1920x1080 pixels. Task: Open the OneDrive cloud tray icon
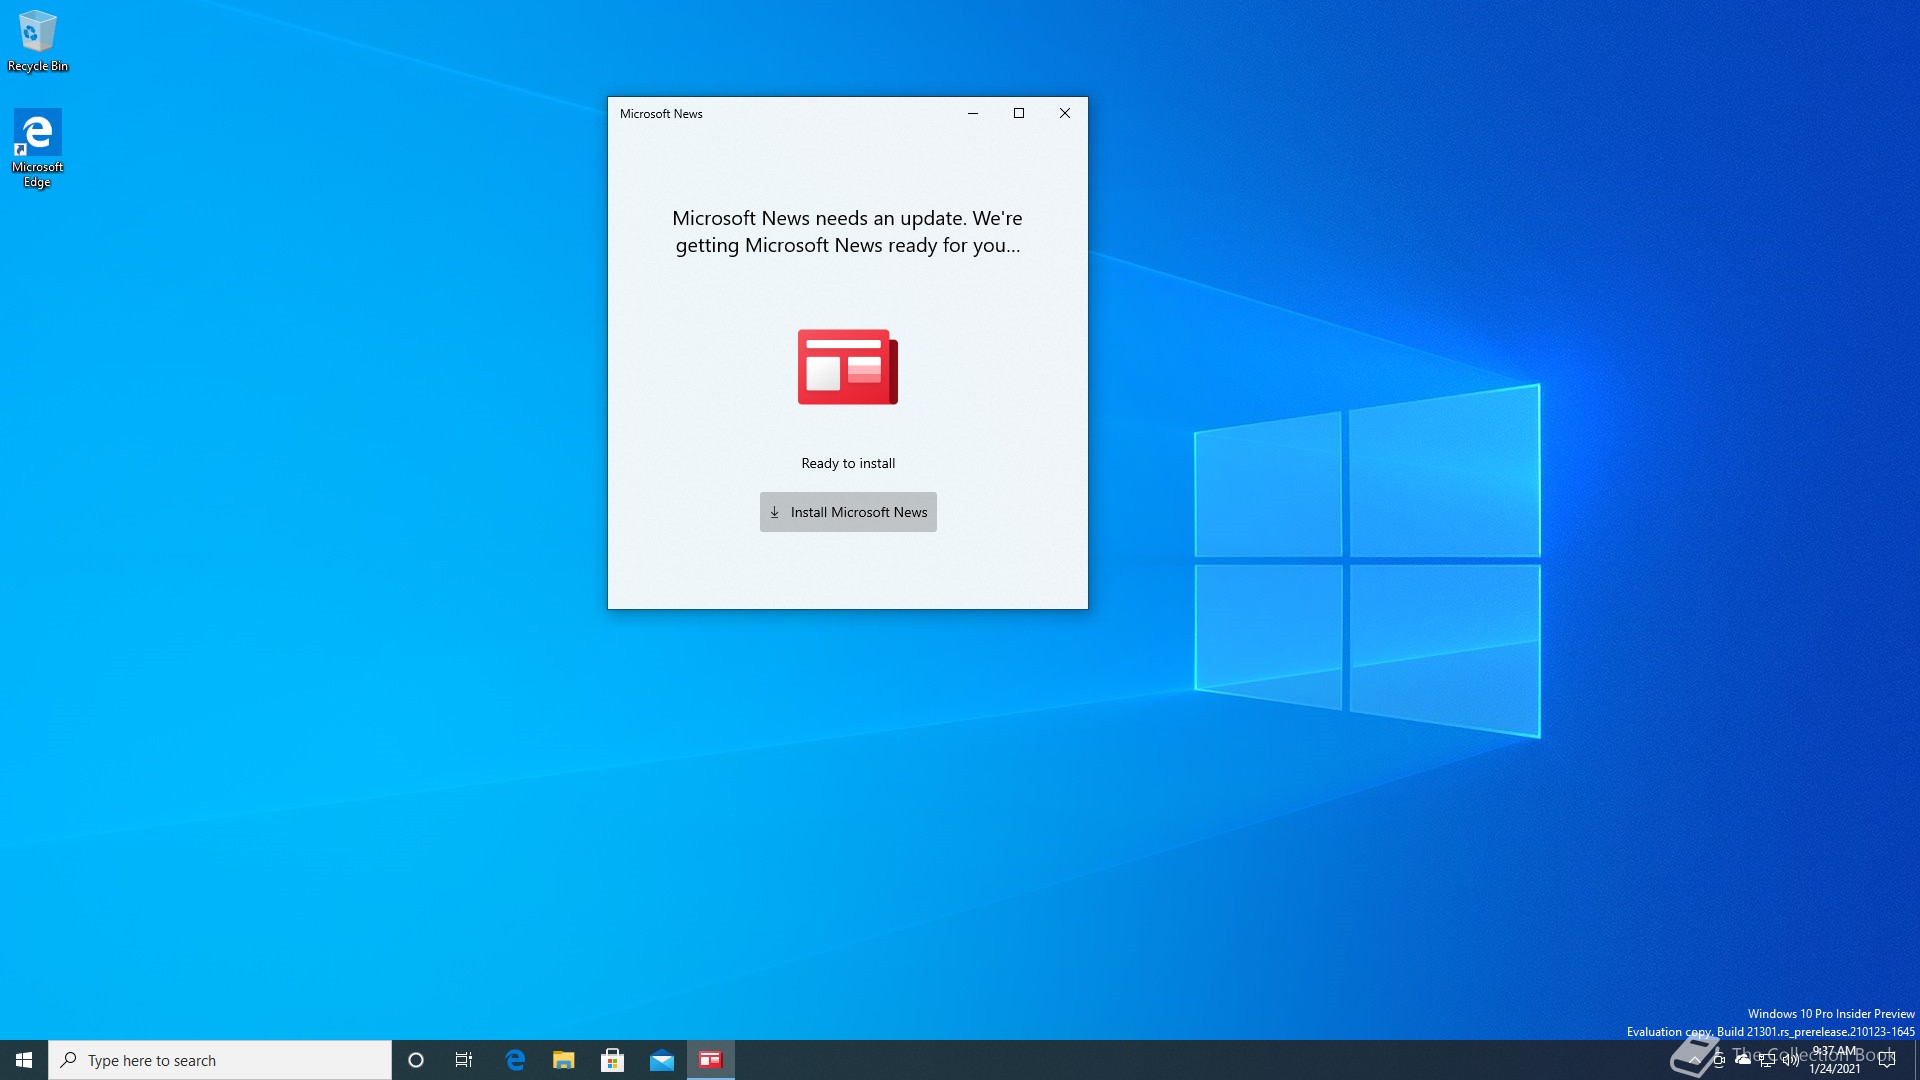1743,1059
